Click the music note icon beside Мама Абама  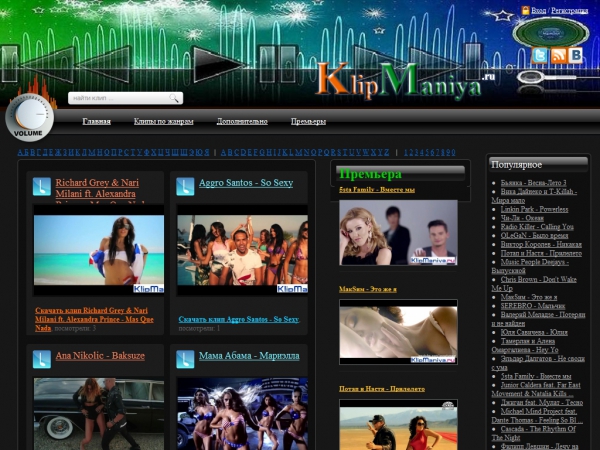click(x=185, y=359)
